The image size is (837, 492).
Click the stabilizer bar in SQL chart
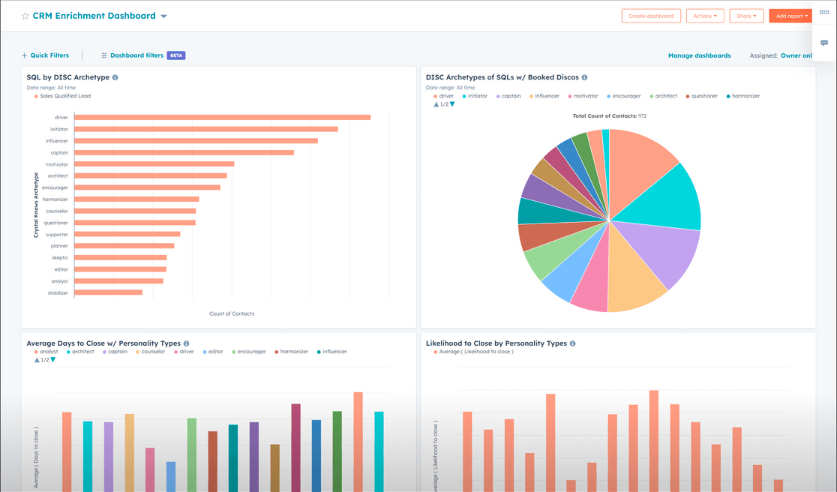tap(108, 292)
